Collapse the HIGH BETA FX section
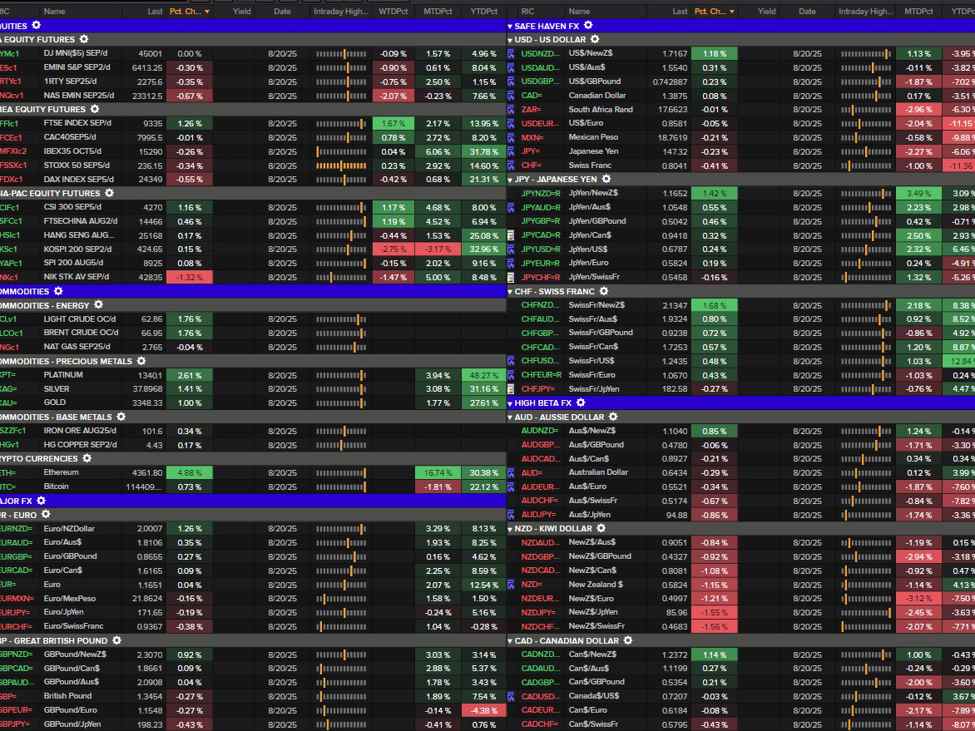This screenshot has width=975, height=731. click(510, 403)
